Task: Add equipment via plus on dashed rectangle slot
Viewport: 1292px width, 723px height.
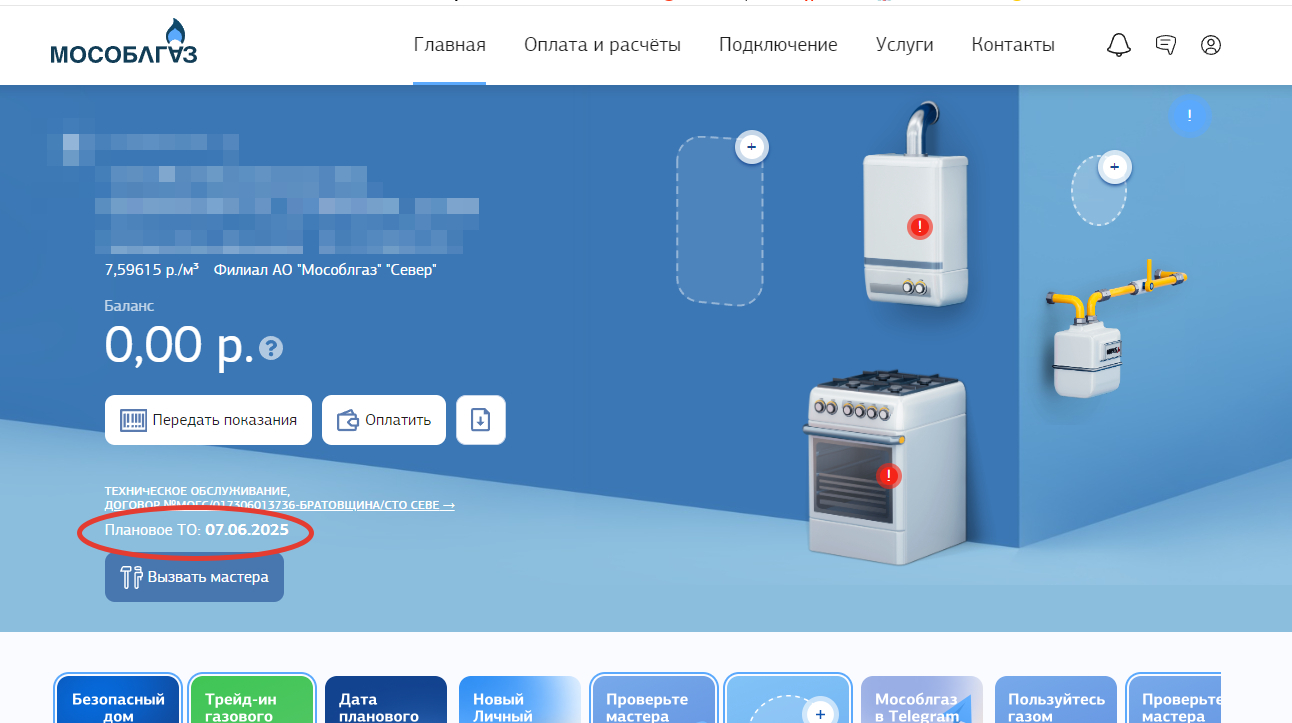Action: pyautogui.click(x=751, y=148)
